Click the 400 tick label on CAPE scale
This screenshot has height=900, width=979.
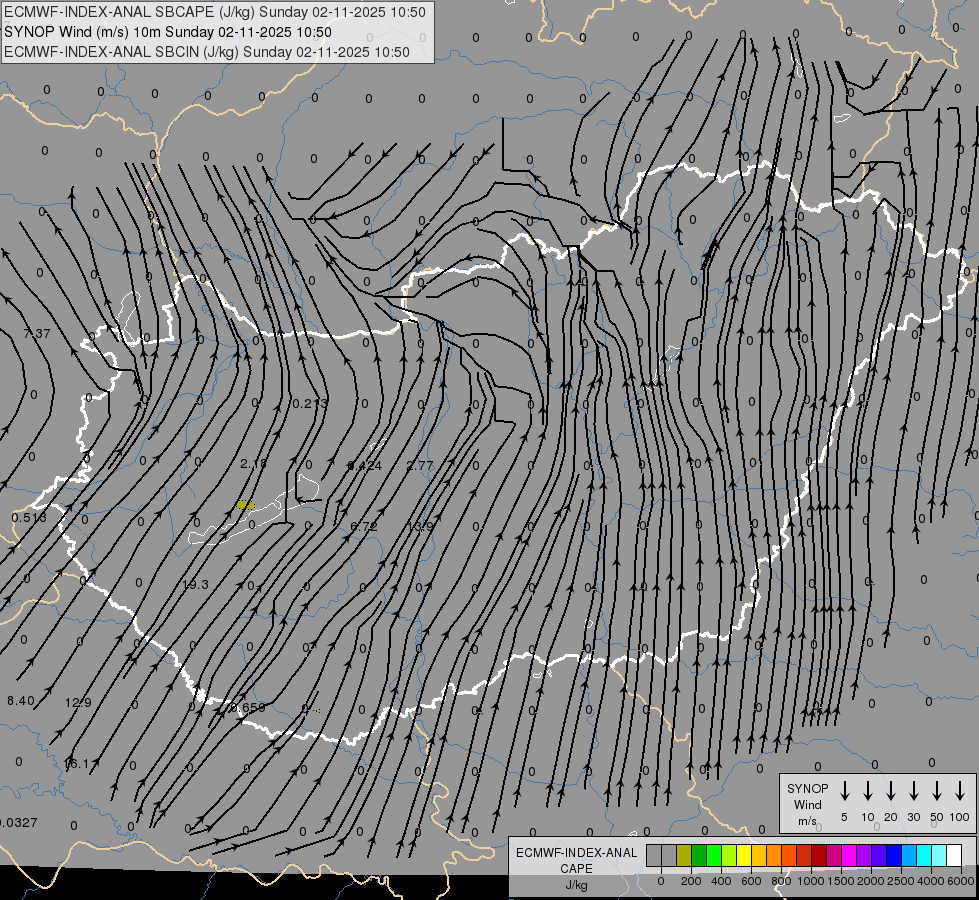(721, 881)
